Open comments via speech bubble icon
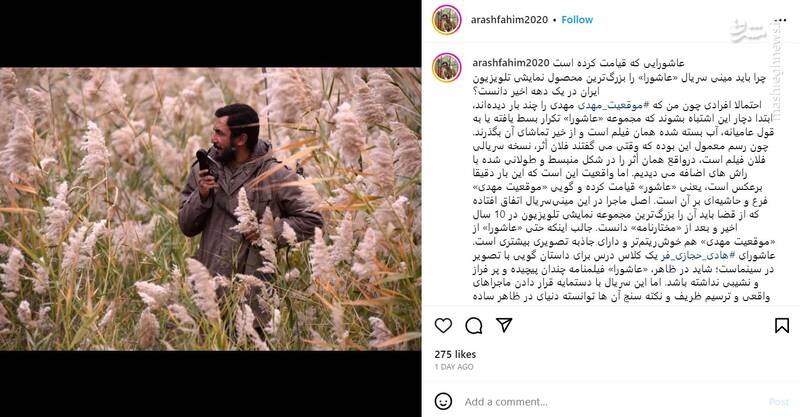 pos(473,325)
